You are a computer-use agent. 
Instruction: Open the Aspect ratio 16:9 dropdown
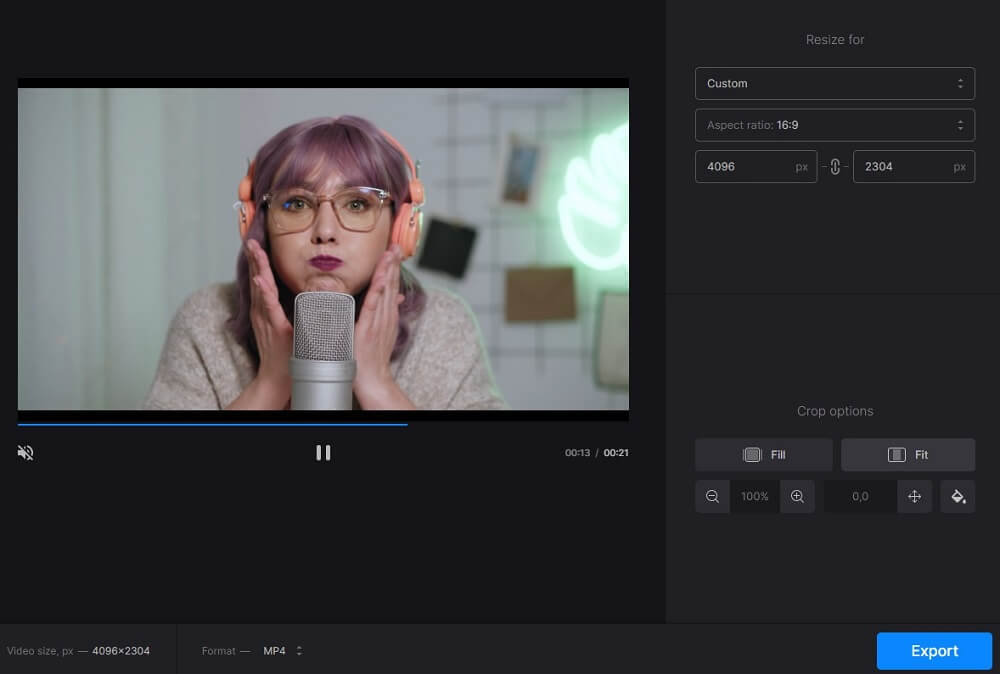pyautogui.click(x=835, y=124)
